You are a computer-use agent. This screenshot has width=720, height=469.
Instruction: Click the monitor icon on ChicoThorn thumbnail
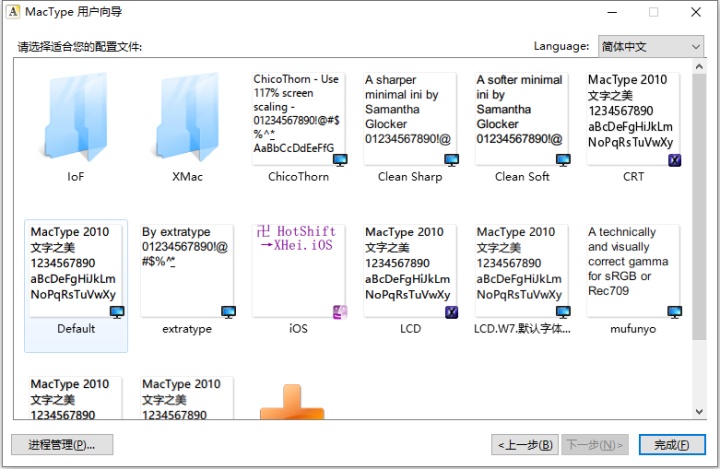tap(340, 160)
